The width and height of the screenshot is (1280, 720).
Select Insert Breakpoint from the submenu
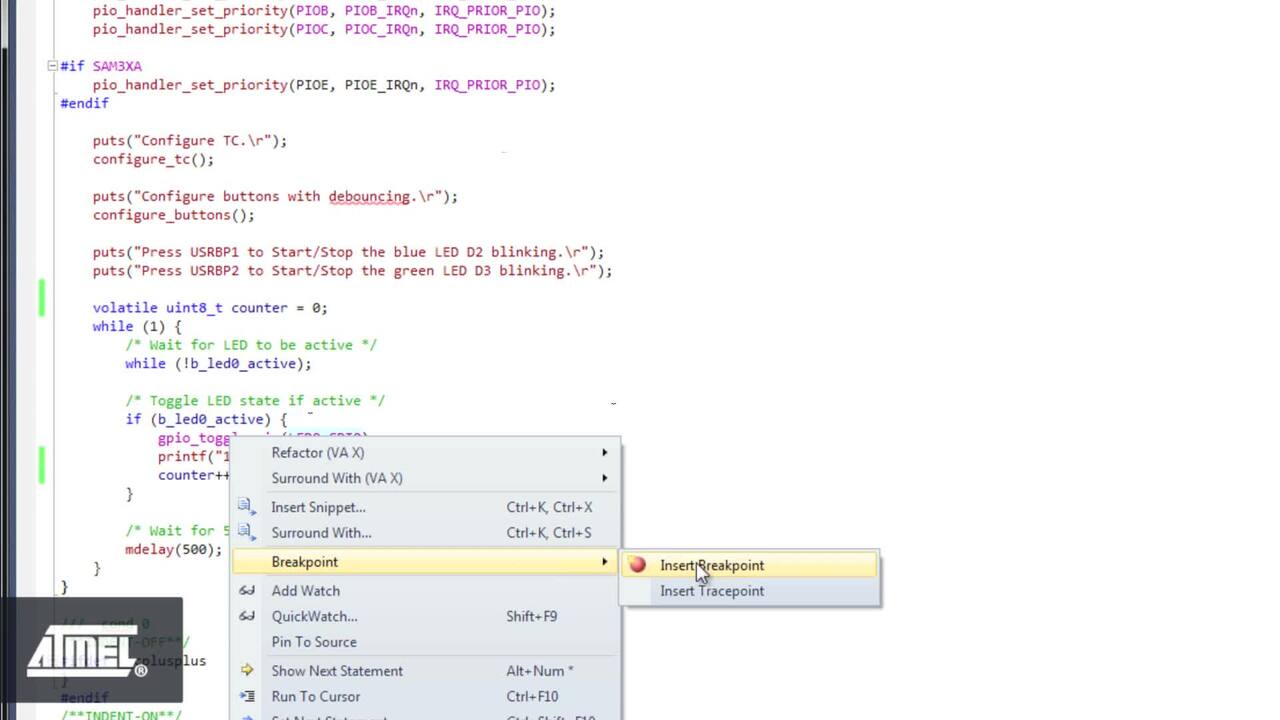point(712,565)
